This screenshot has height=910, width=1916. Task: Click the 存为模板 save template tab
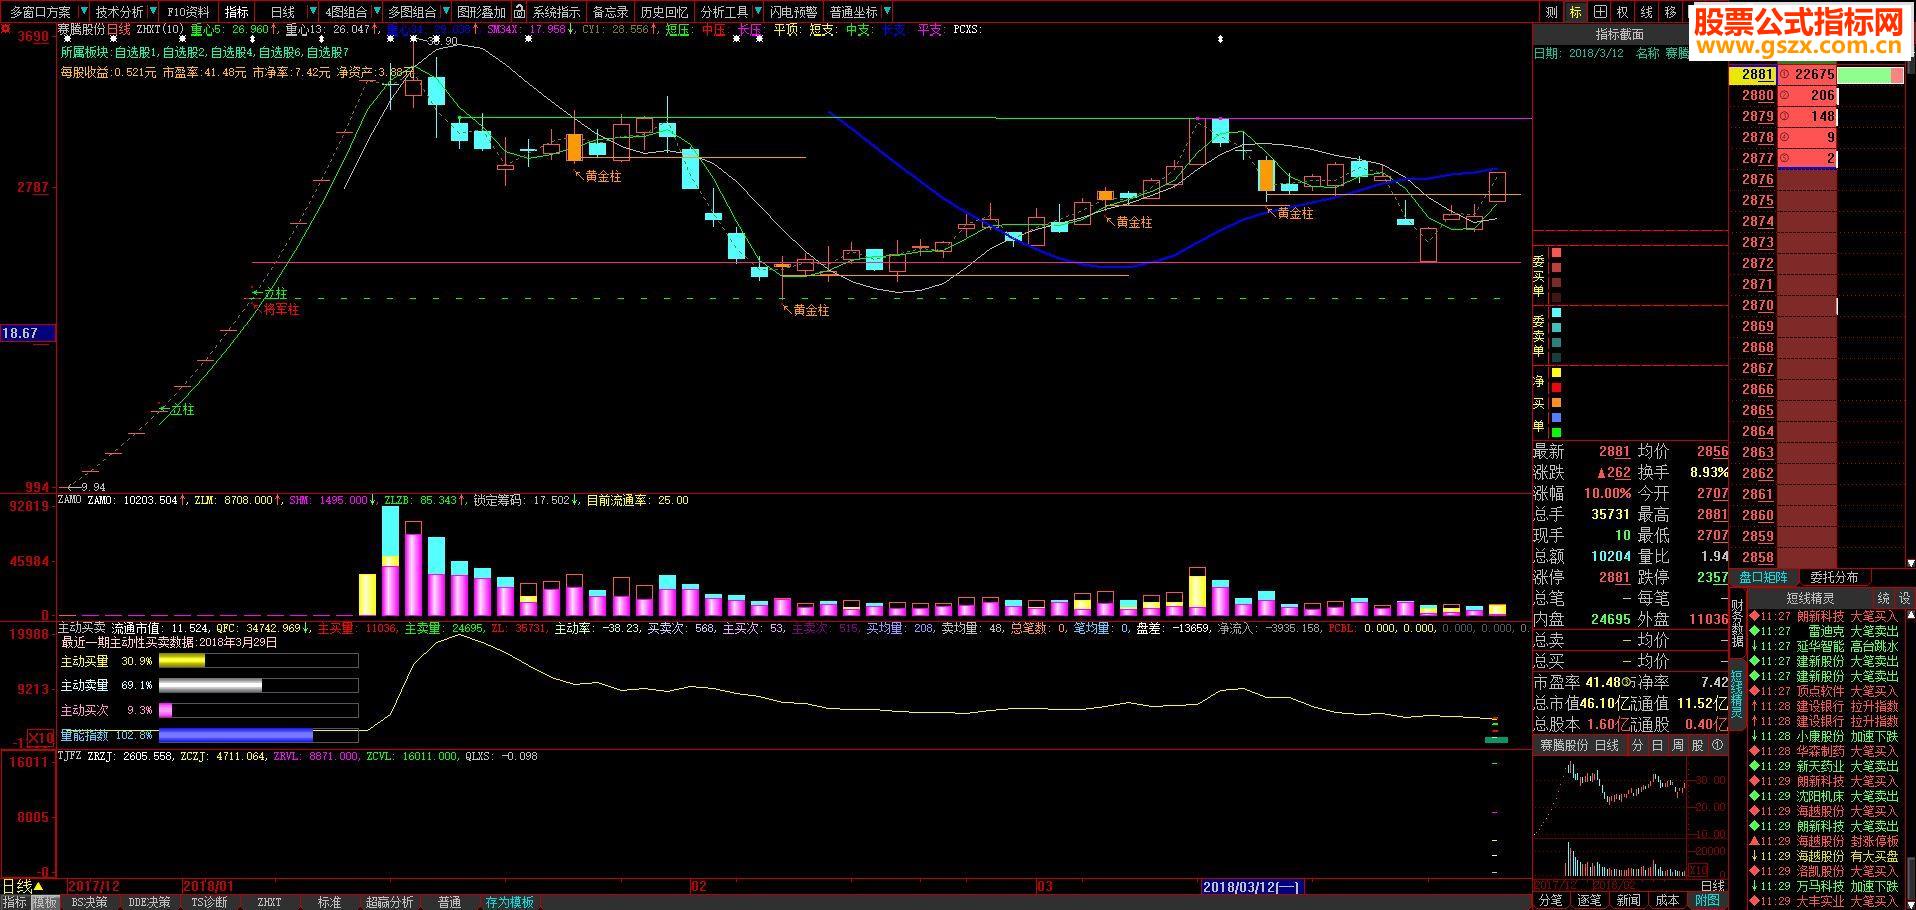510,902
